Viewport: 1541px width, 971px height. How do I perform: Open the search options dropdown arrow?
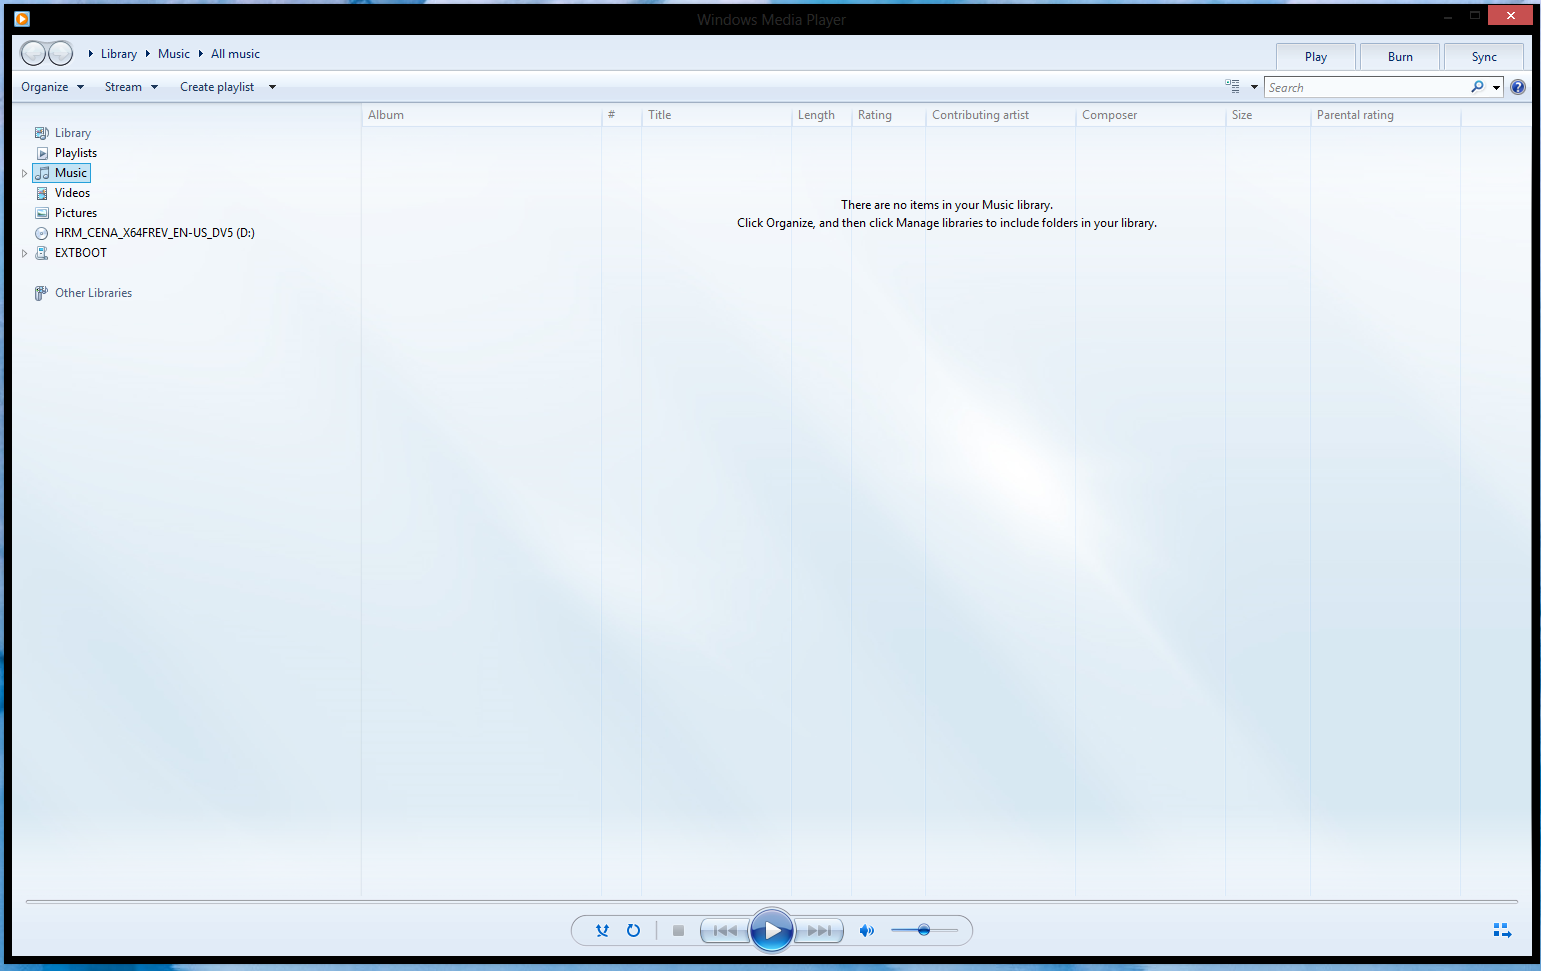pos(1496,88)
